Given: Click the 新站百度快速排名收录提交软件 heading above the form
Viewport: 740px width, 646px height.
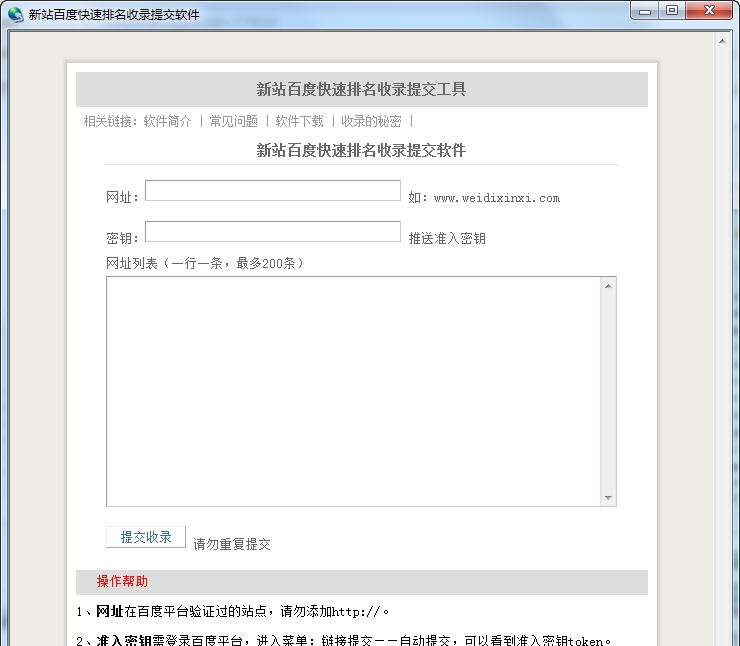Looking at the screenshot, I should (x=362, y=150).
